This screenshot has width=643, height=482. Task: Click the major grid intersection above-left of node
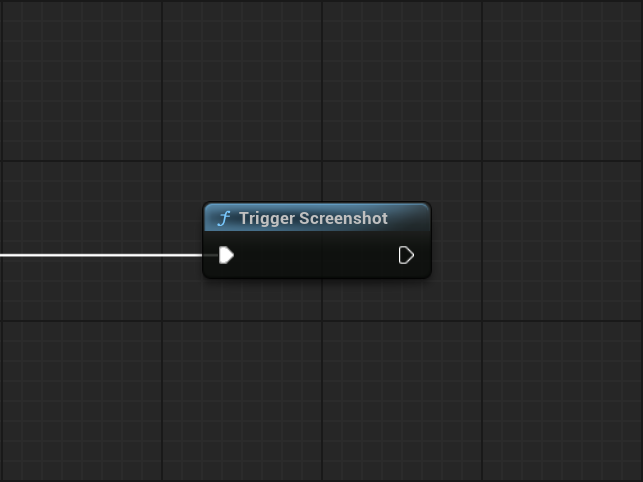[162, 161]
